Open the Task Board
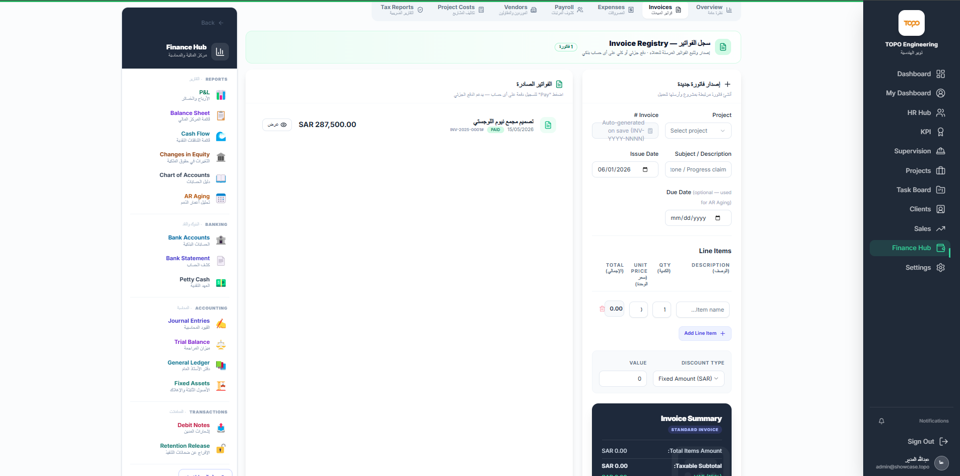Screen dimensions: 960x476 [910, 190]
